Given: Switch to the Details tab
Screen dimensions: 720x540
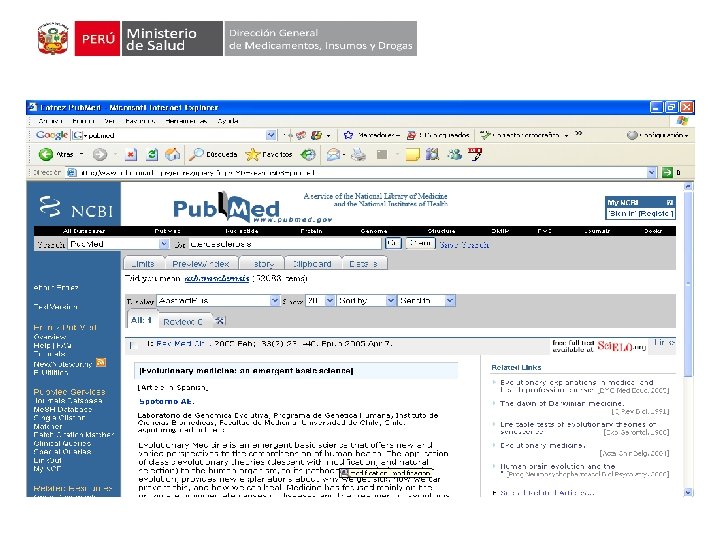Looking at the screenshot, I should [x=365, y=264].
